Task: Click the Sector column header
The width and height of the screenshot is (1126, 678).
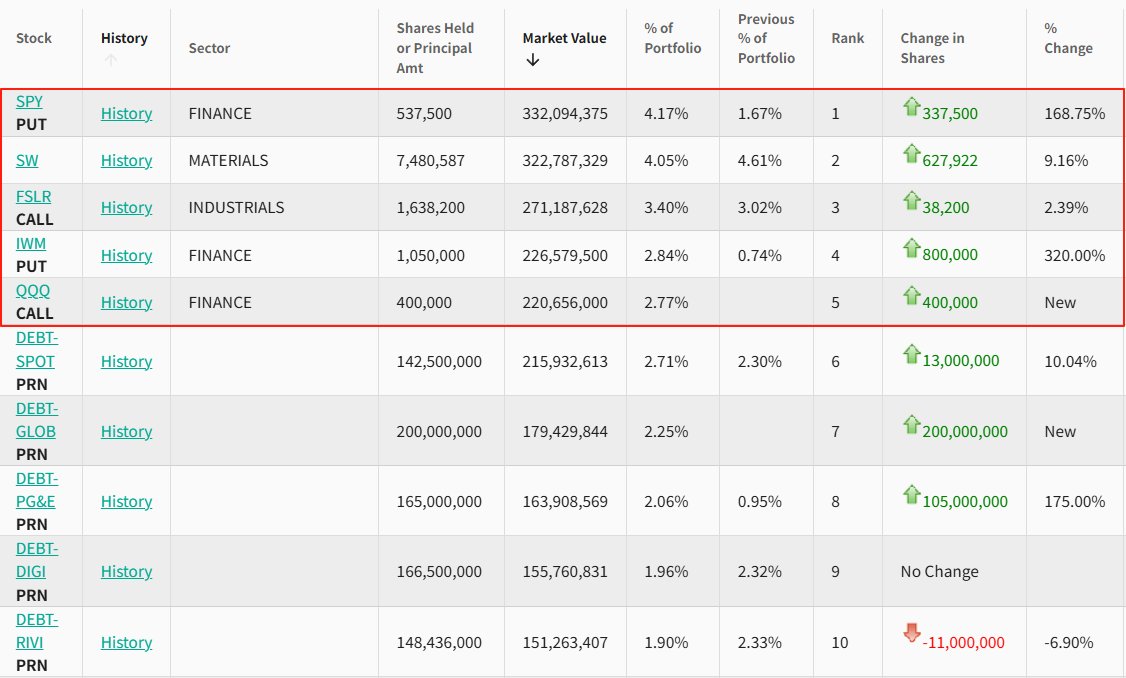Action: tap(209, 48)
